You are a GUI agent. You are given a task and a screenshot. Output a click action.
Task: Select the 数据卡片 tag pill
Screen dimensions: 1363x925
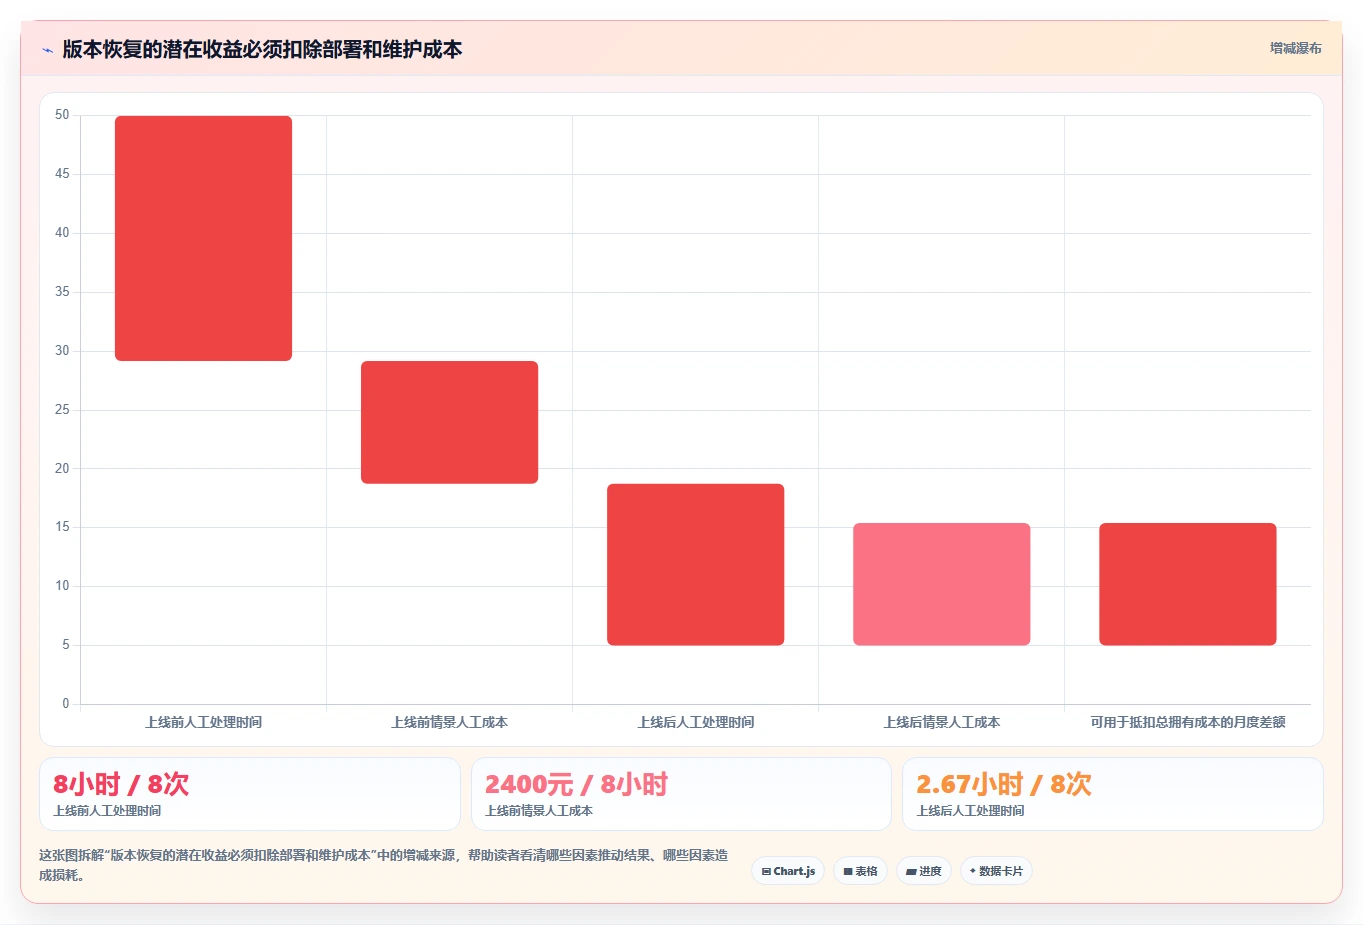pos(996,871)
